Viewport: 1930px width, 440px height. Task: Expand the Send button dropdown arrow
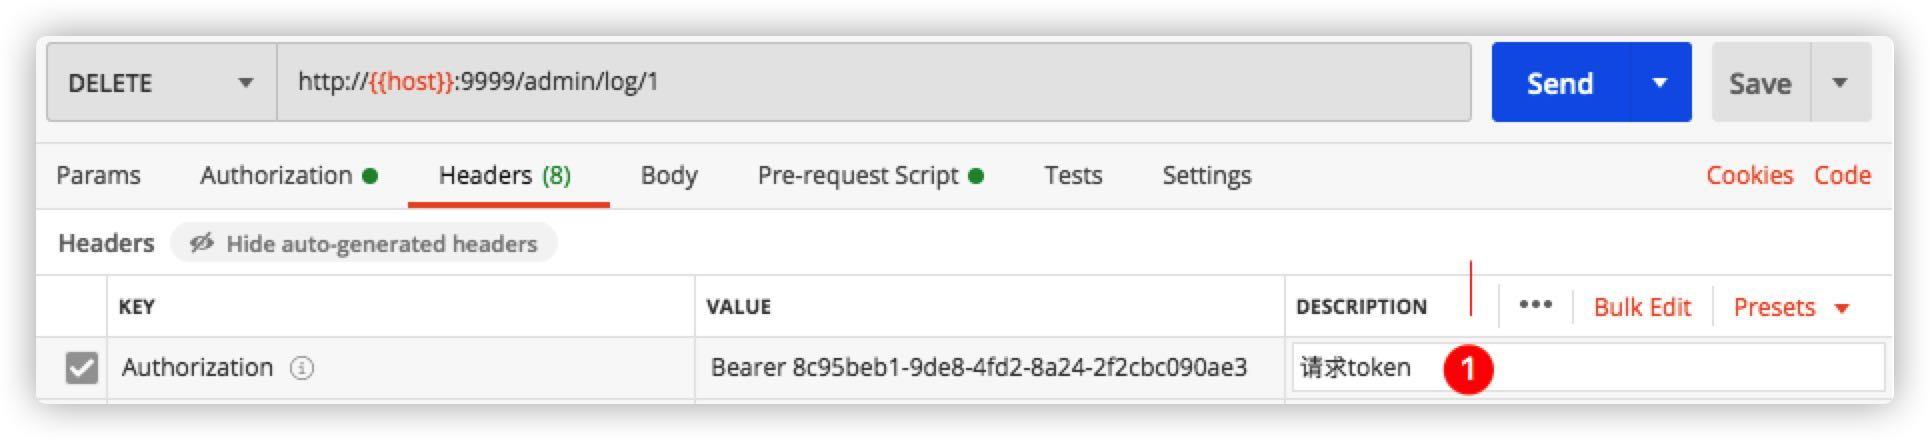pyautogui.click(x=1660, y=82)
